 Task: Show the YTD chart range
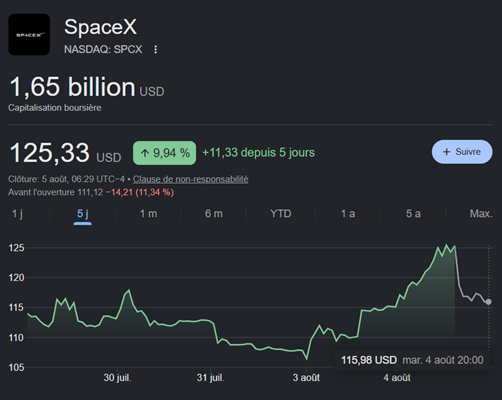tap(281, 214)
